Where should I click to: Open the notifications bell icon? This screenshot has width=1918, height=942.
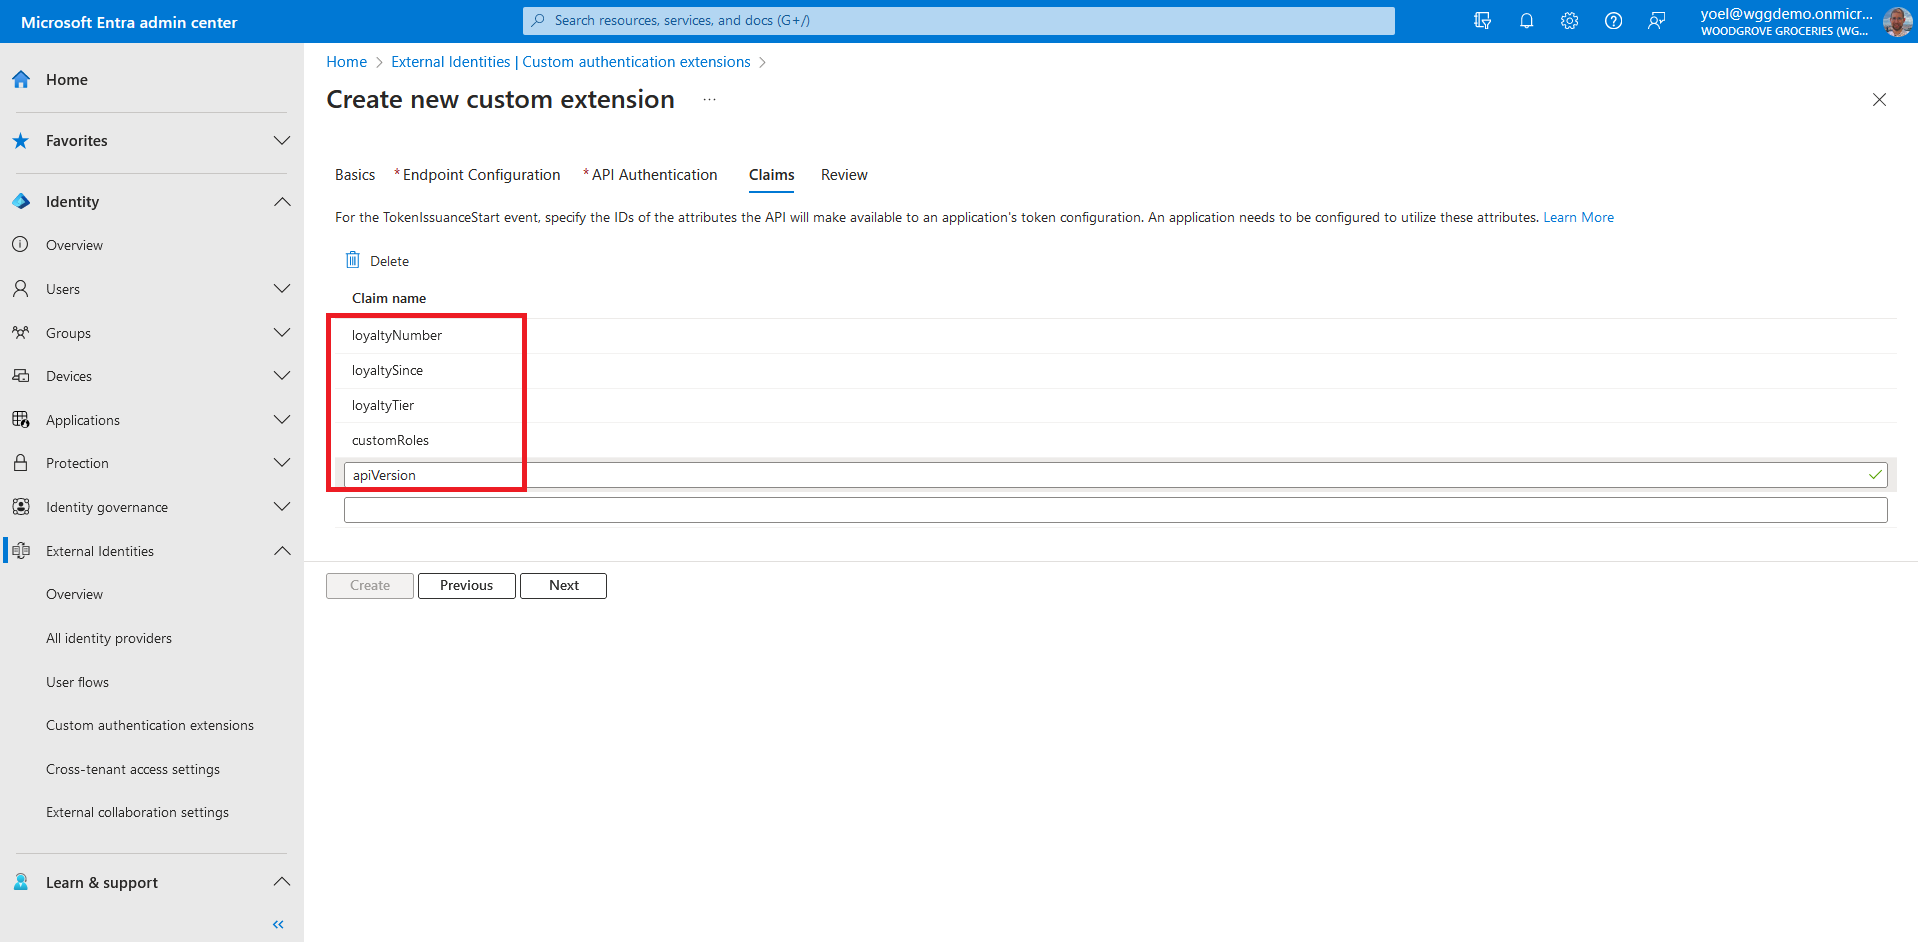click(1526, 21)
